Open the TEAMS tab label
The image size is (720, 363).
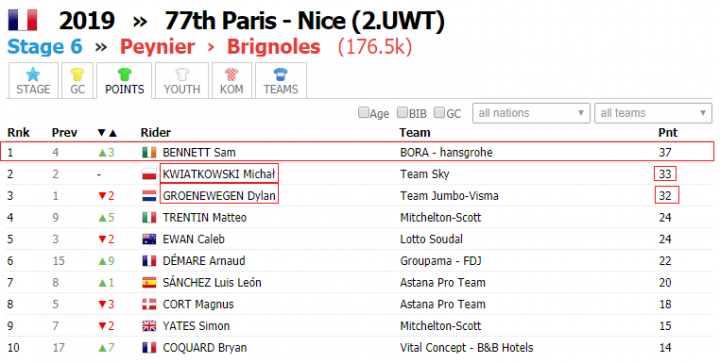point(281,89)
